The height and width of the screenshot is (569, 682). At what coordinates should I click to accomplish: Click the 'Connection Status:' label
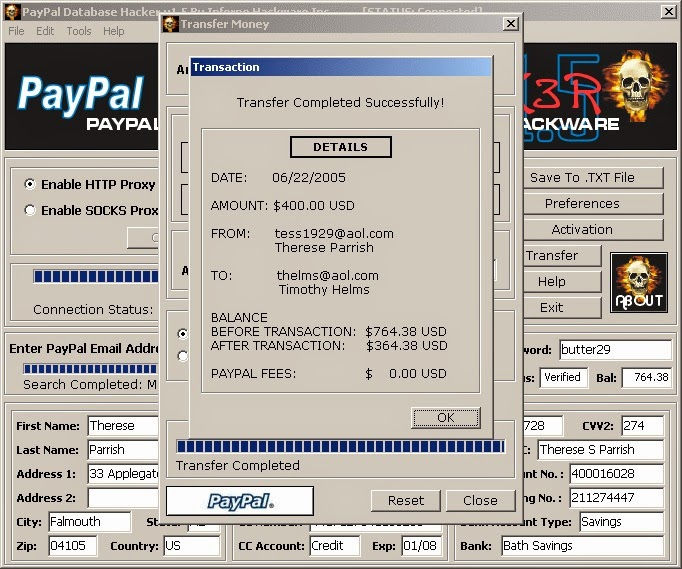pyautogui.click(x=93, y=309)
